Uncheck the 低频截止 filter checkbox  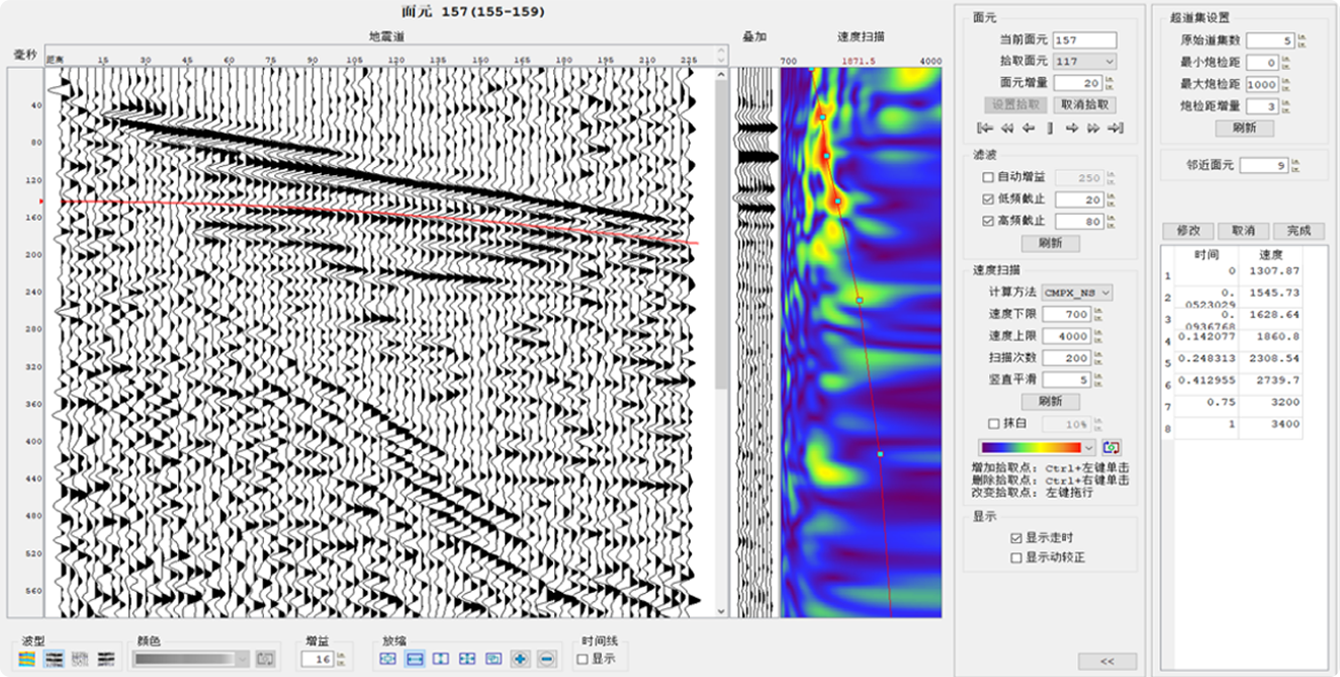click(988, 199)
